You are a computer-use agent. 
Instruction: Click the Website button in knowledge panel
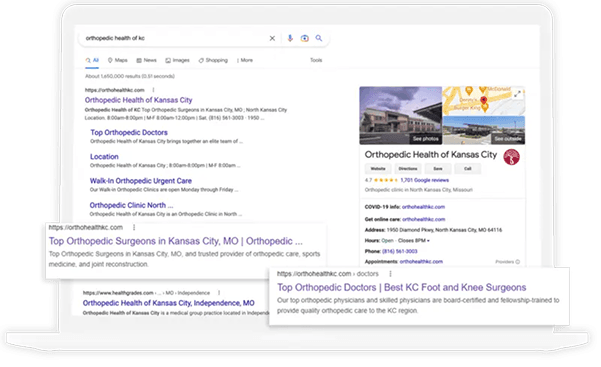coord(378,169)
